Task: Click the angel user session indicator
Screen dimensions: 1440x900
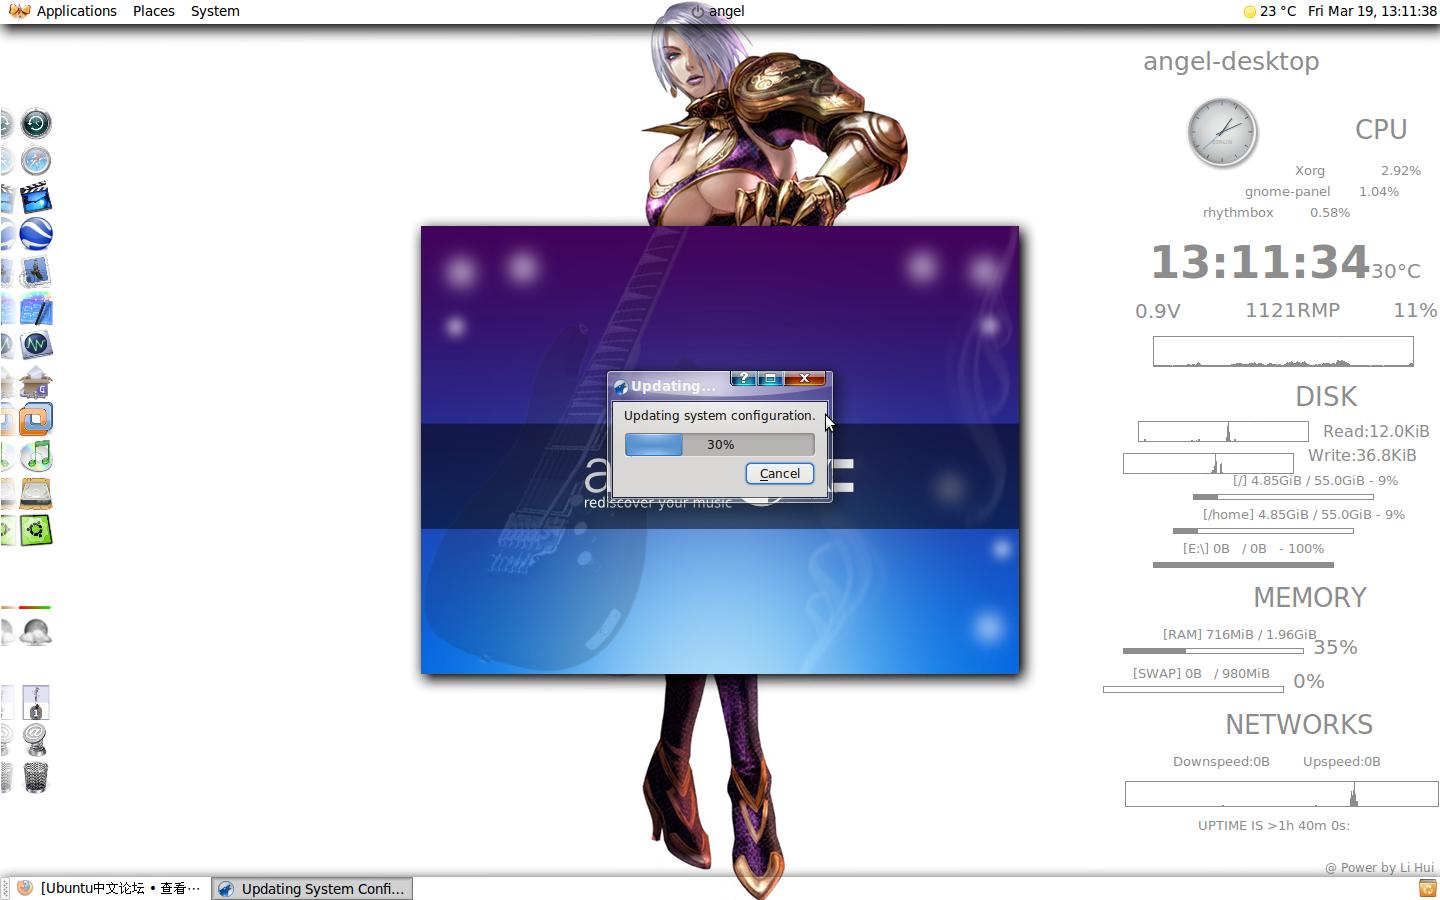Action: 726,11
